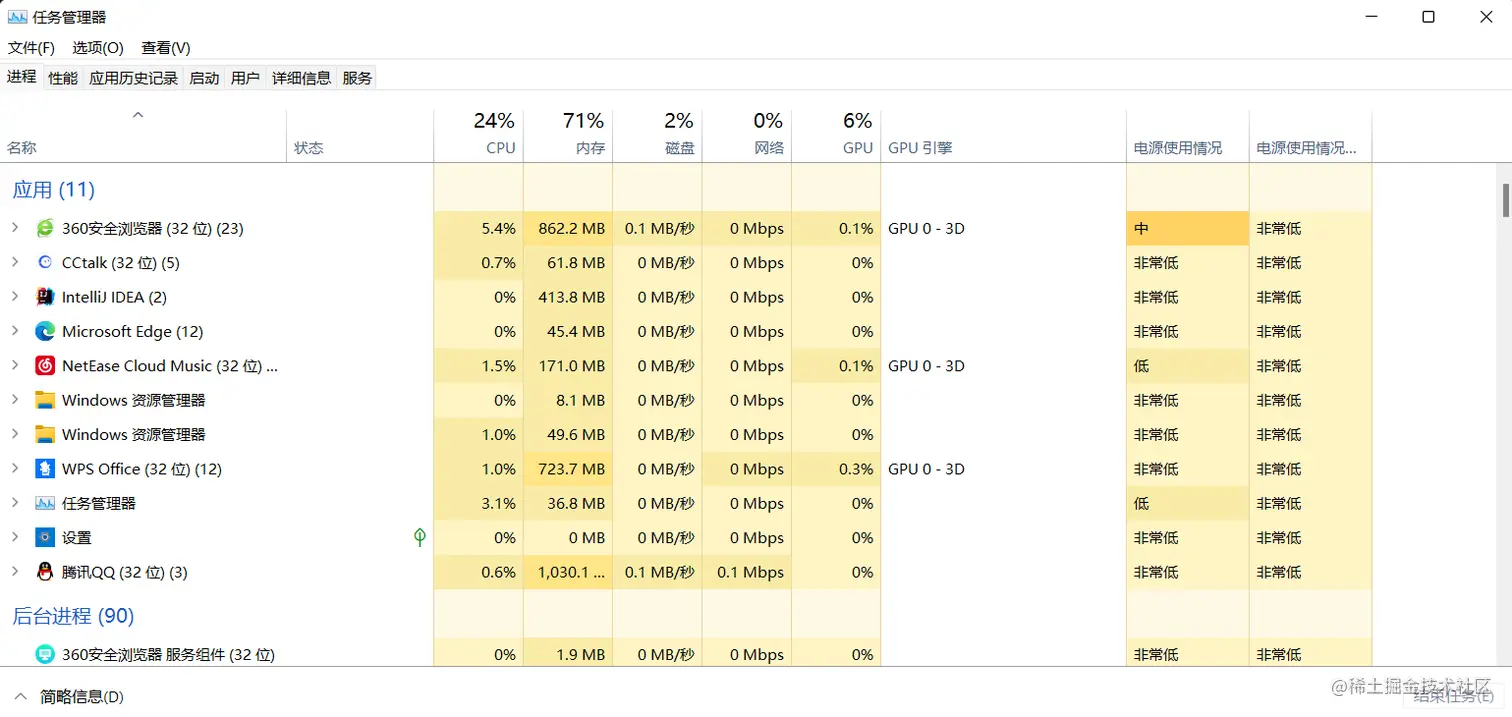Click the 862.2 MB memory cell
The height and width of the screenshot is (717, 1512).
pyautogui.click(x=568, y=228)
